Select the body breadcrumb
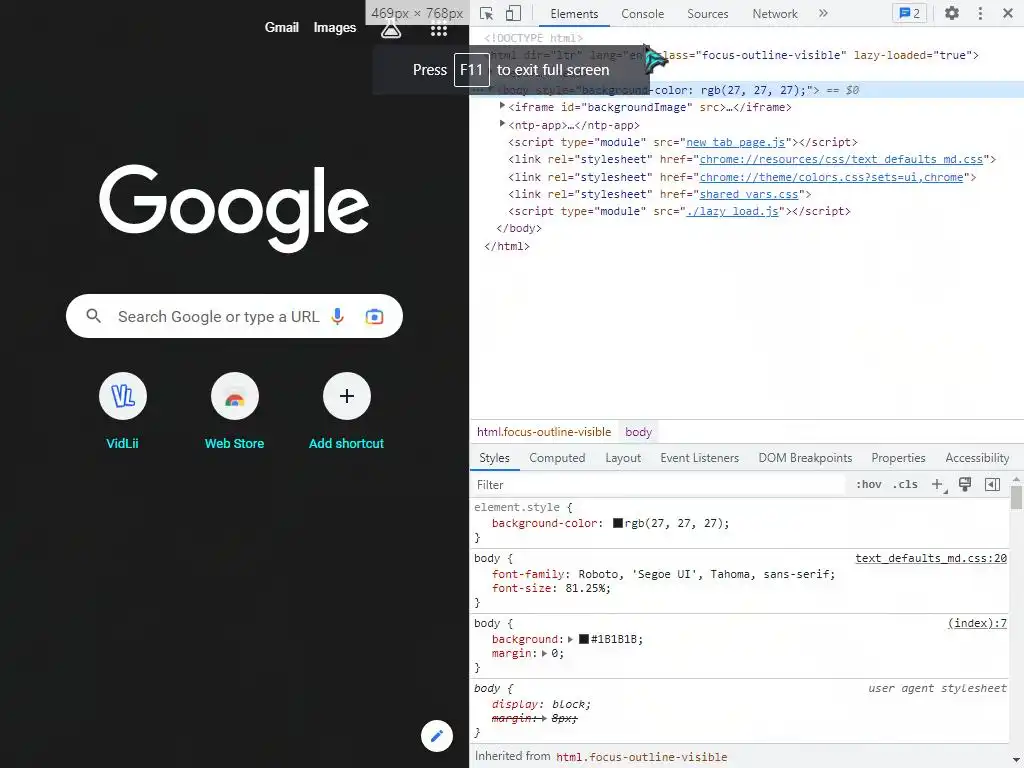The width and height of the screenshot is (1024, 768). tap(638, 432)
